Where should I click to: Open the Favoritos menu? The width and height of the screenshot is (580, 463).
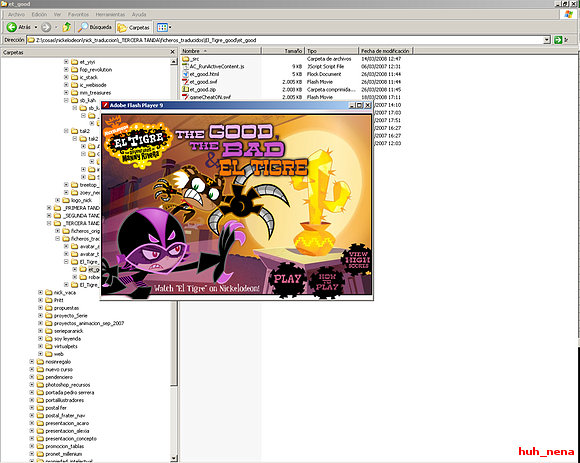[78, 14]
